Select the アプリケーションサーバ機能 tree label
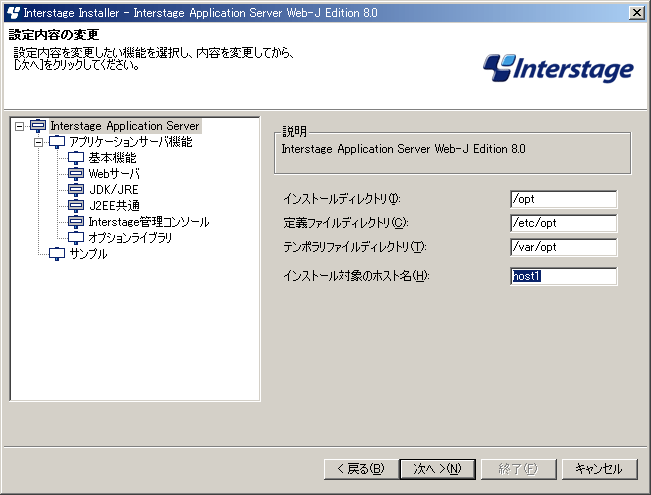This screenshot has width=651, height=495. [131, 142]
